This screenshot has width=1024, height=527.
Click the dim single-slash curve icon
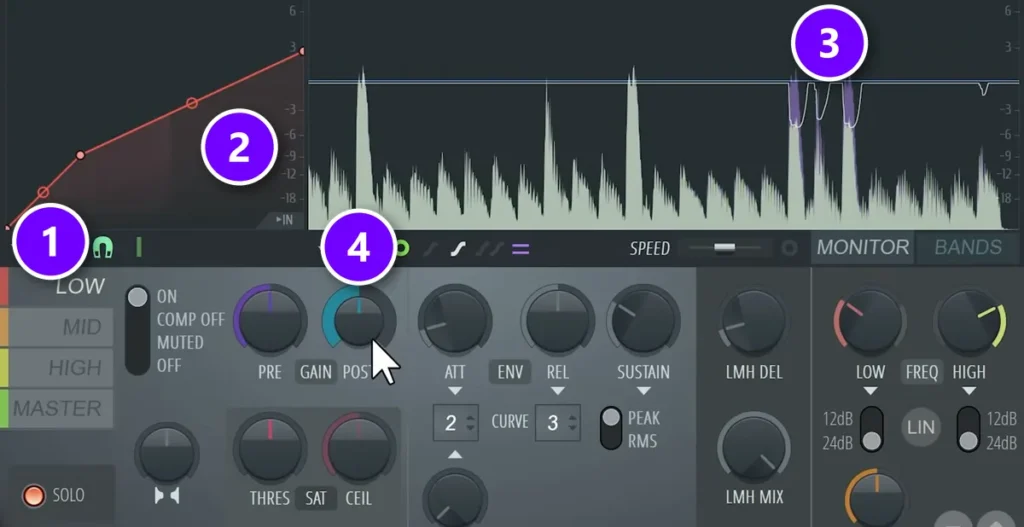coord(432,249)
